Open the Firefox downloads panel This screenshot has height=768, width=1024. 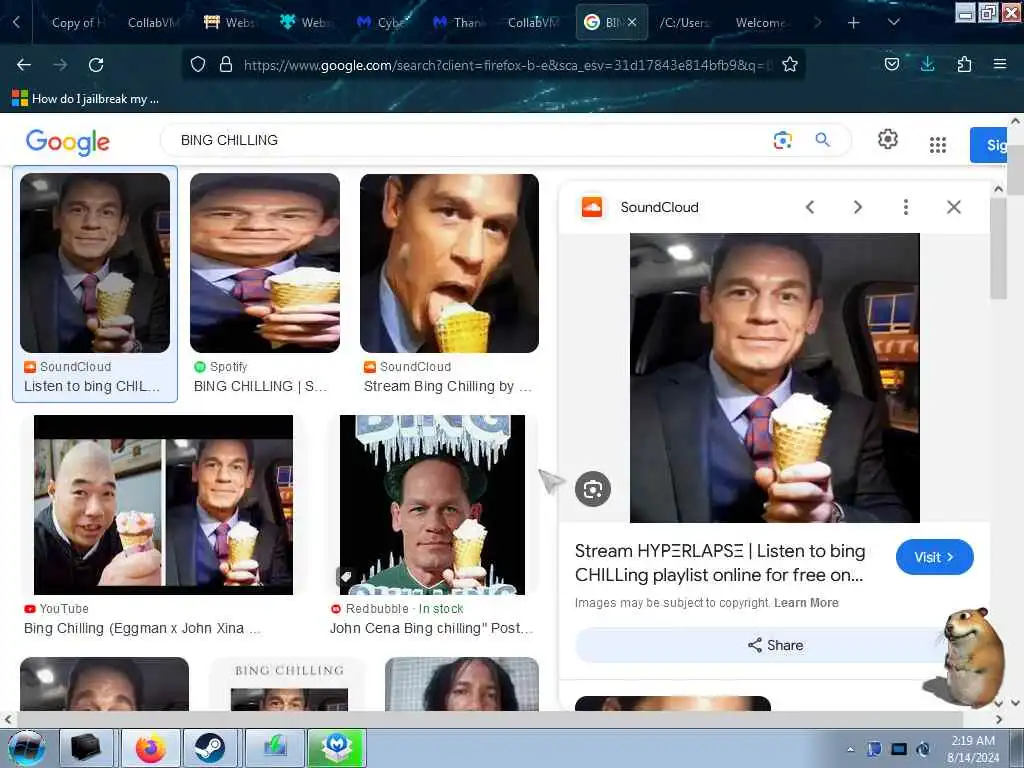[927, 64]
